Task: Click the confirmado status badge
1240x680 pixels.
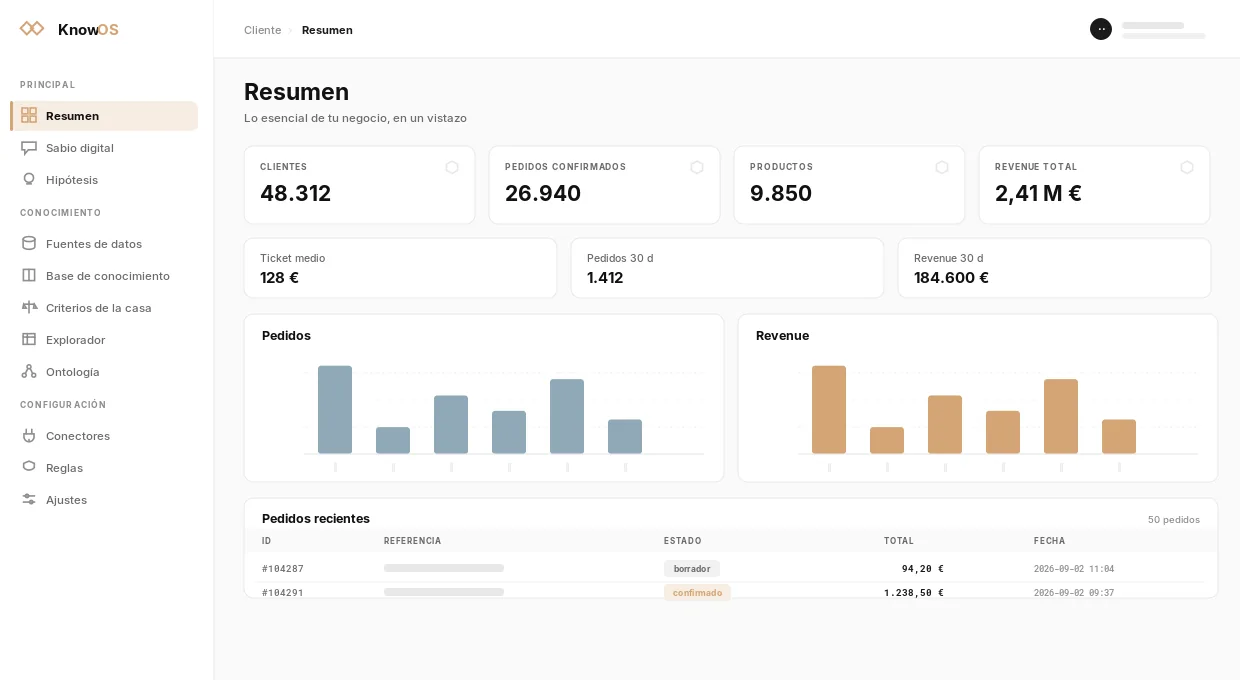Action: pos(697,593)
